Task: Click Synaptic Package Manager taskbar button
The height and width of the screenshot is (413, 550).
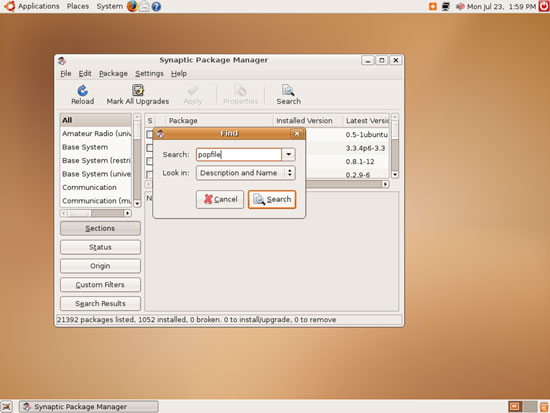Action: tap(88, 407)
